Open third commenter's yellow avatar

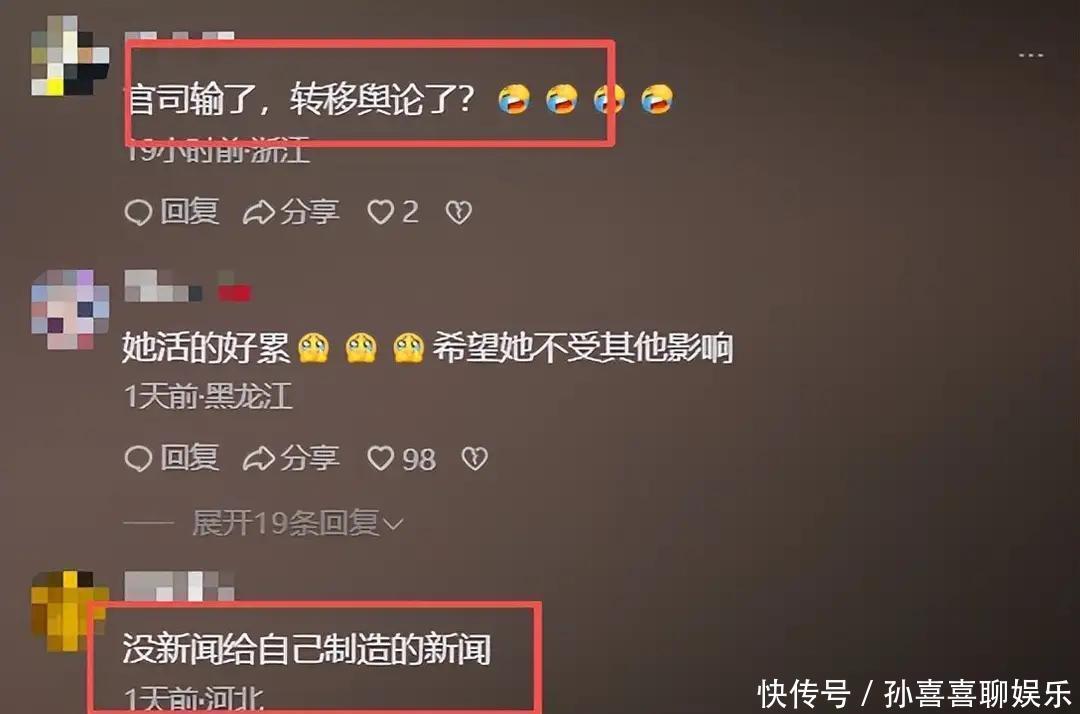(69, 611)
